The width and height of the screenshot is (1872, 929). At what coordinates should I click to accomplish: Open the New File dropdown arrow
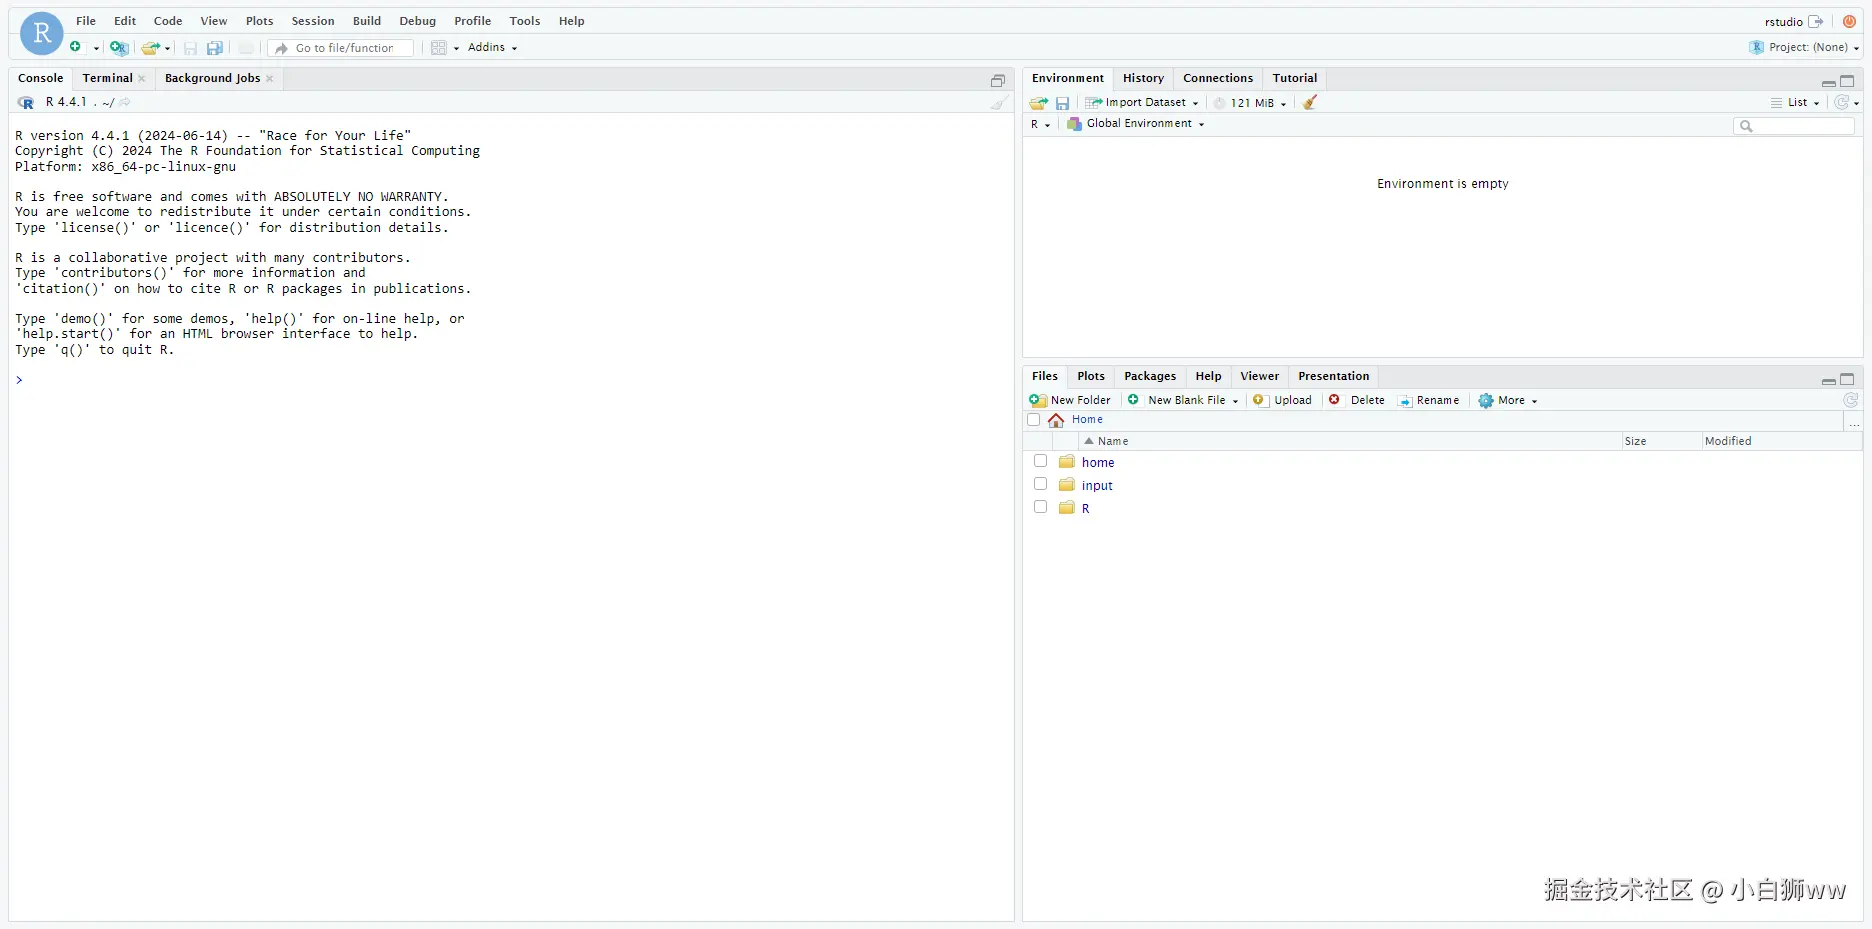[x=96, y=48]
